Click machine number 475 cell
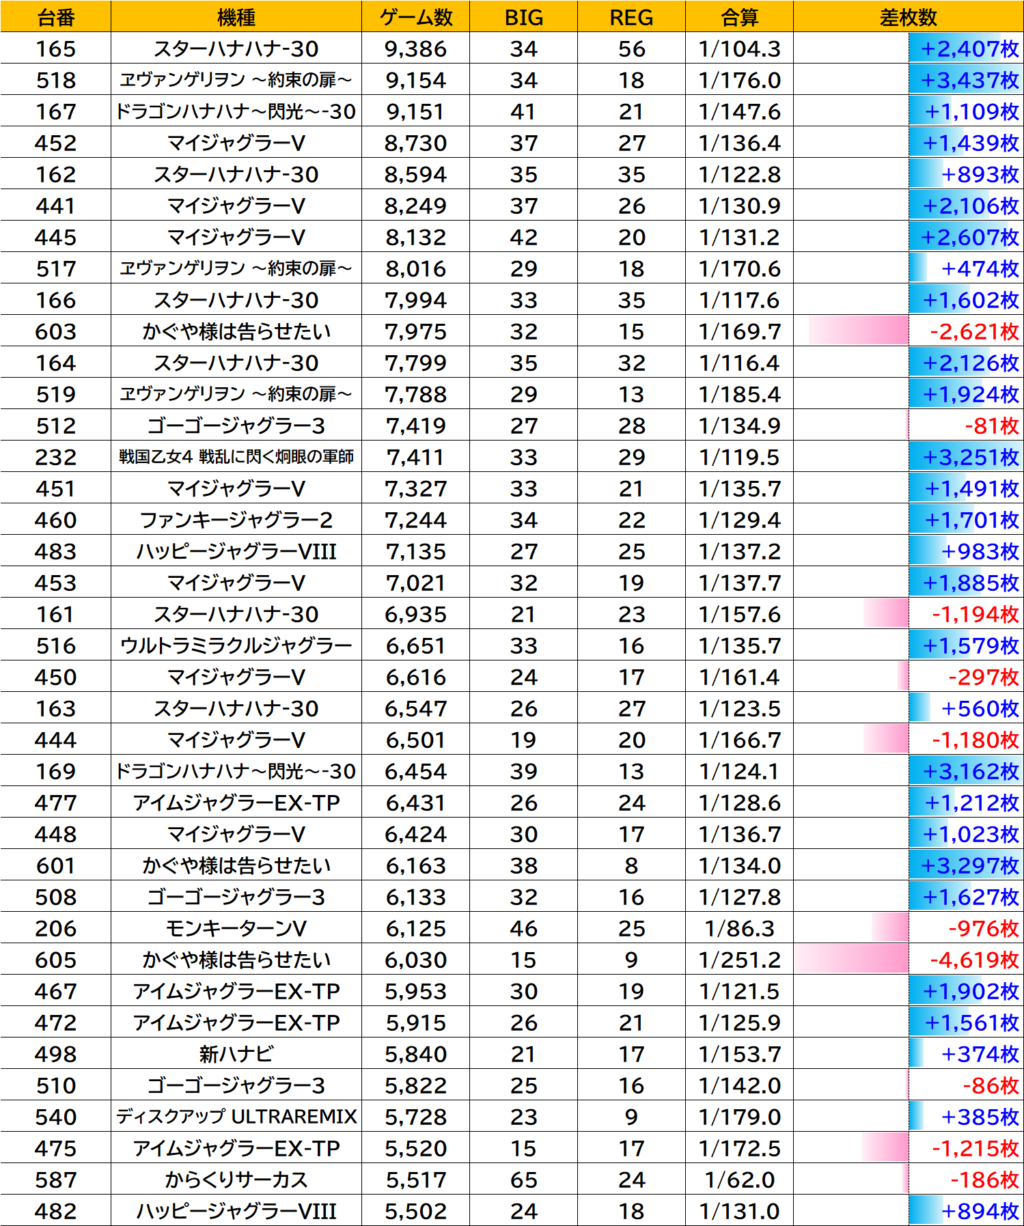1024x1226 pixels. 55,1147
